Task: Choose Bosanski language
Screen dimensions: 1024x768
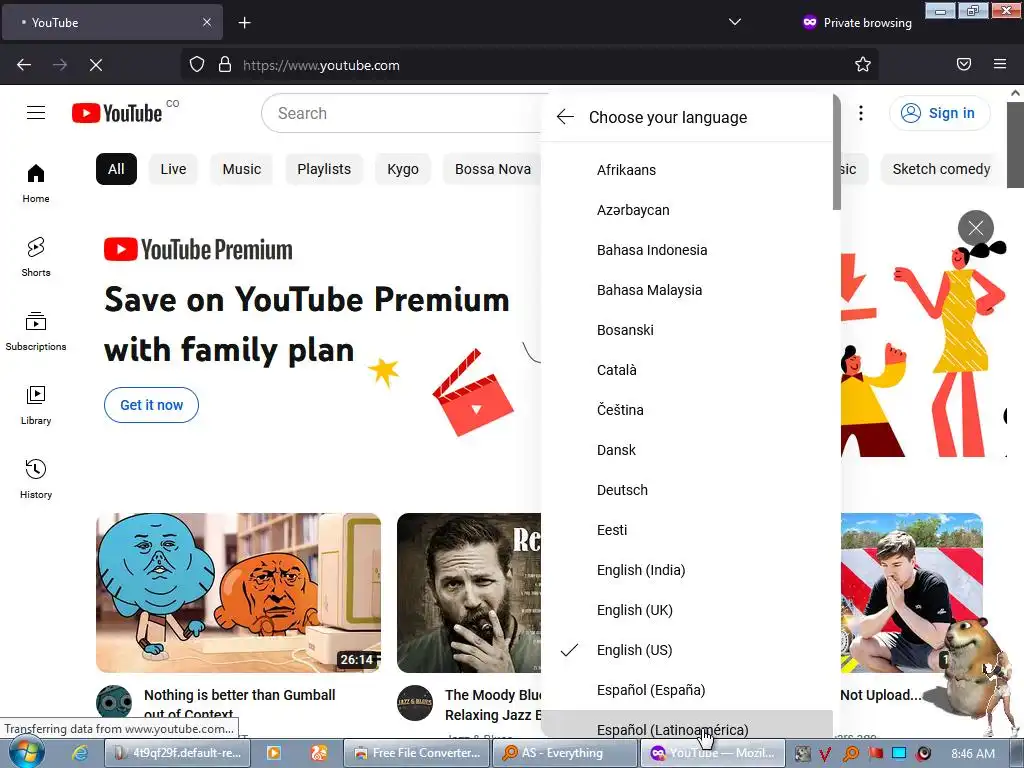Action: 687,330
